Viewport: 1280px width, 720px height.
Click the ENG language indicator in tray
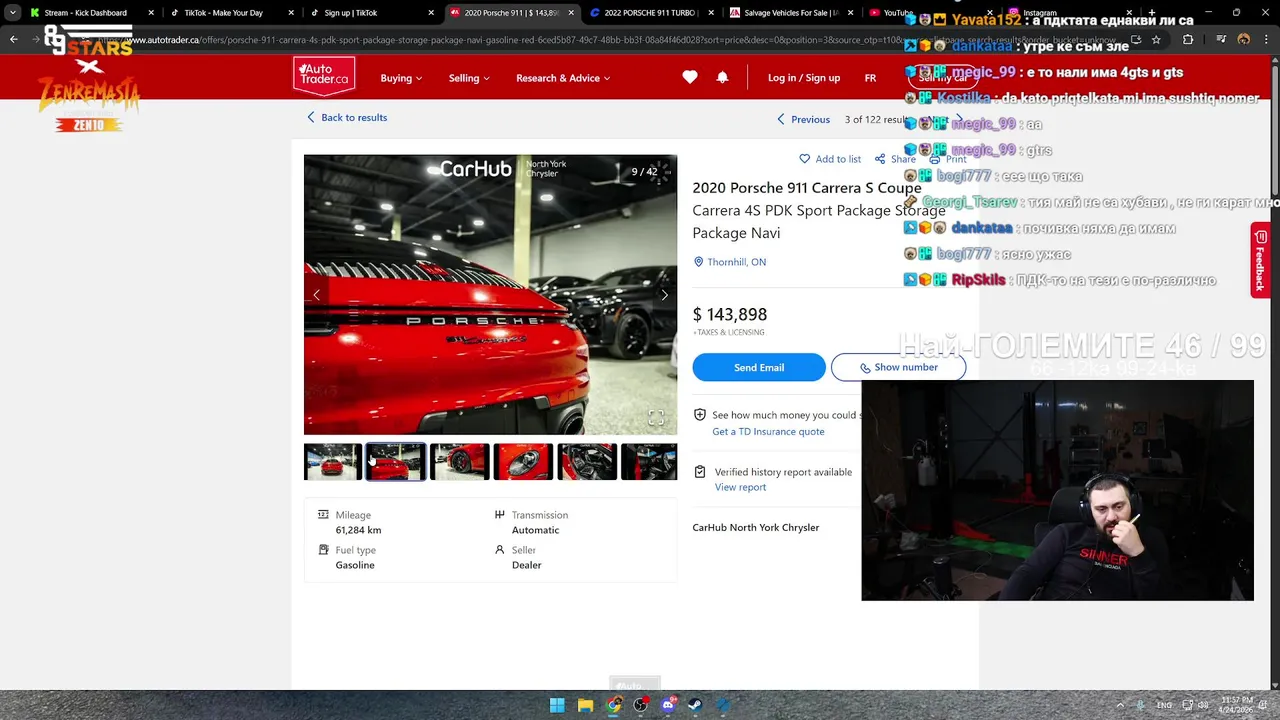[x=1164, y=705]
